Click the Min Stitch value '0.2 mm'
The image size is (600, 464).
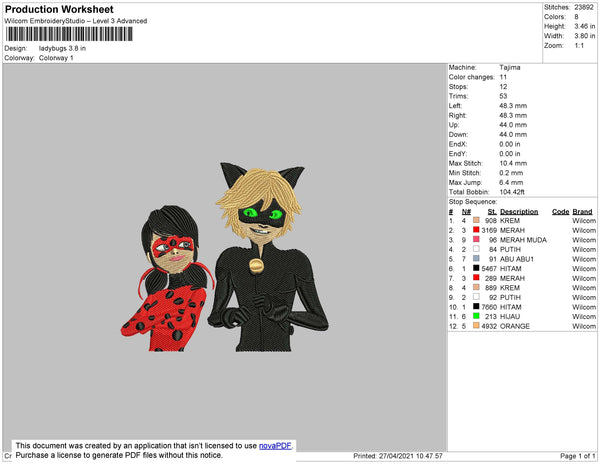[x=511, y=173]
